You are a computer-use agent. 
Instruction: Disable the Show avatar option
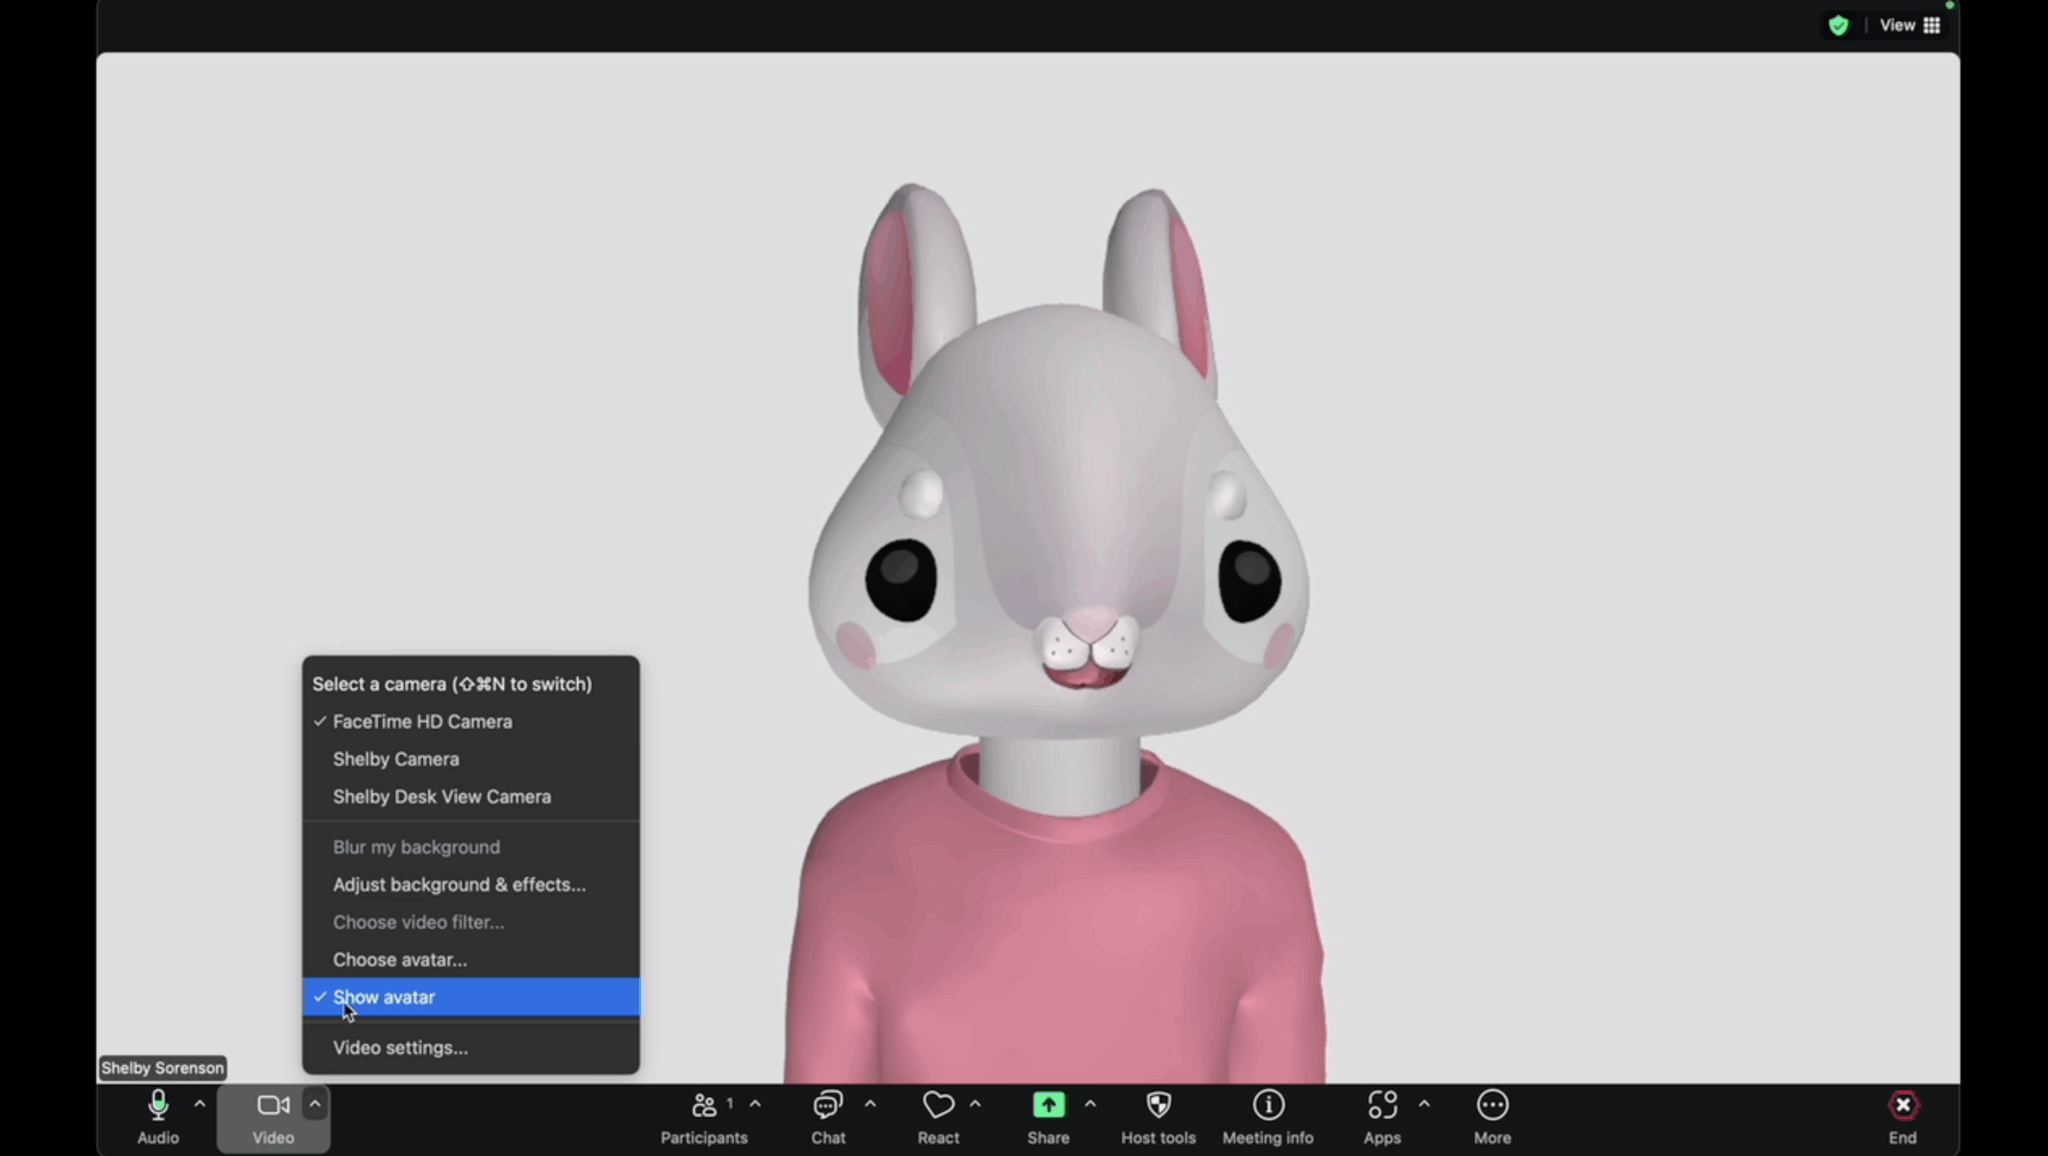383,997
